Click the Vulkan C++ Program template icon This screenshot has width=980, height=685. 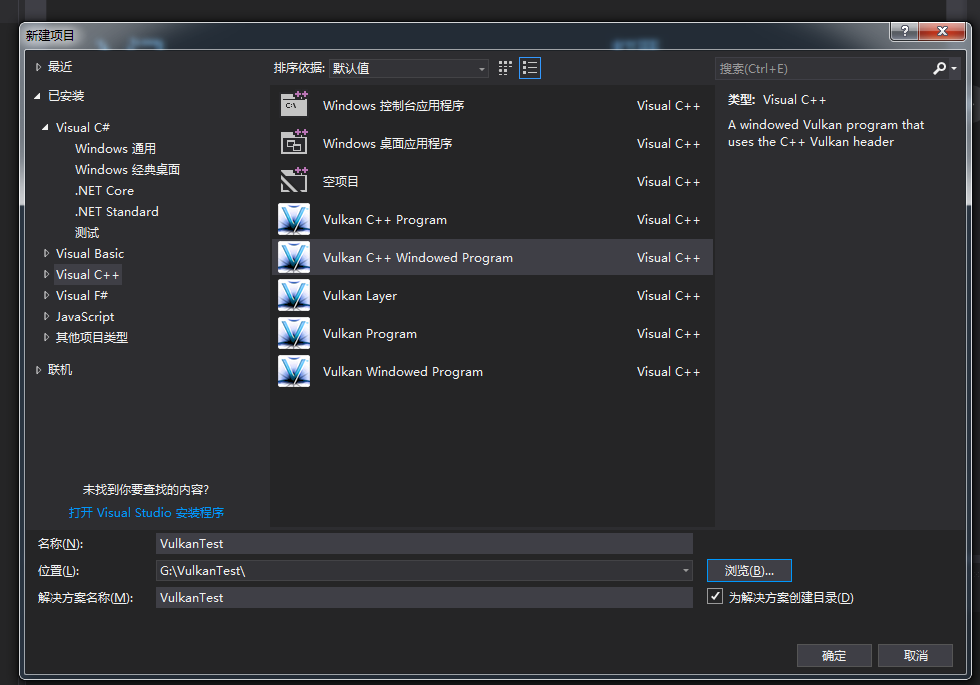point(294,219)
